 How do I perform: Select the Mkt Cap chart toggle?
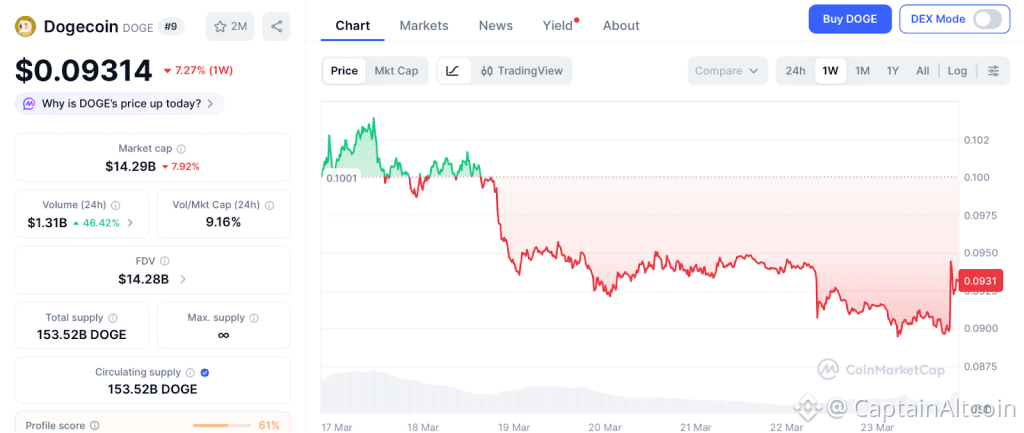[396, 71]
